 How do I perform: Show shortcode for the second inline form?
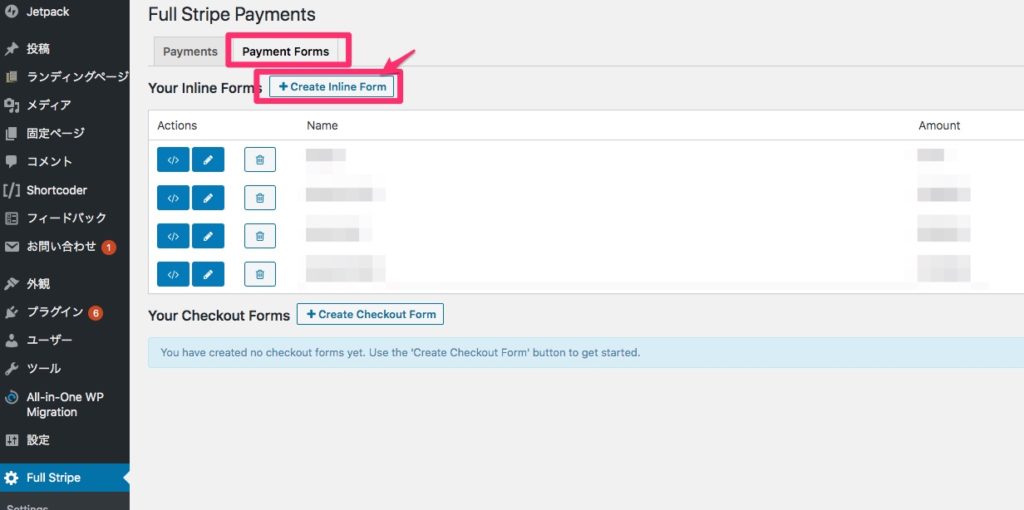[173, 198]
